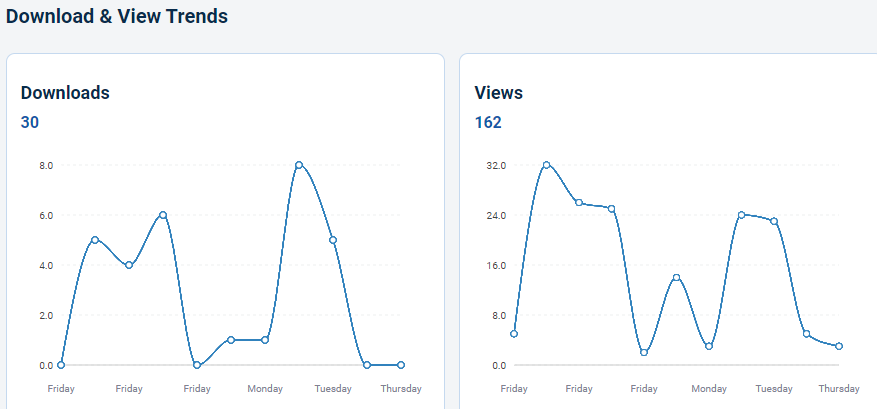Viewport: 877px width, 409px height.
Task: Select the lowest data point on Views chart
Action: click(x=644, y=352)
